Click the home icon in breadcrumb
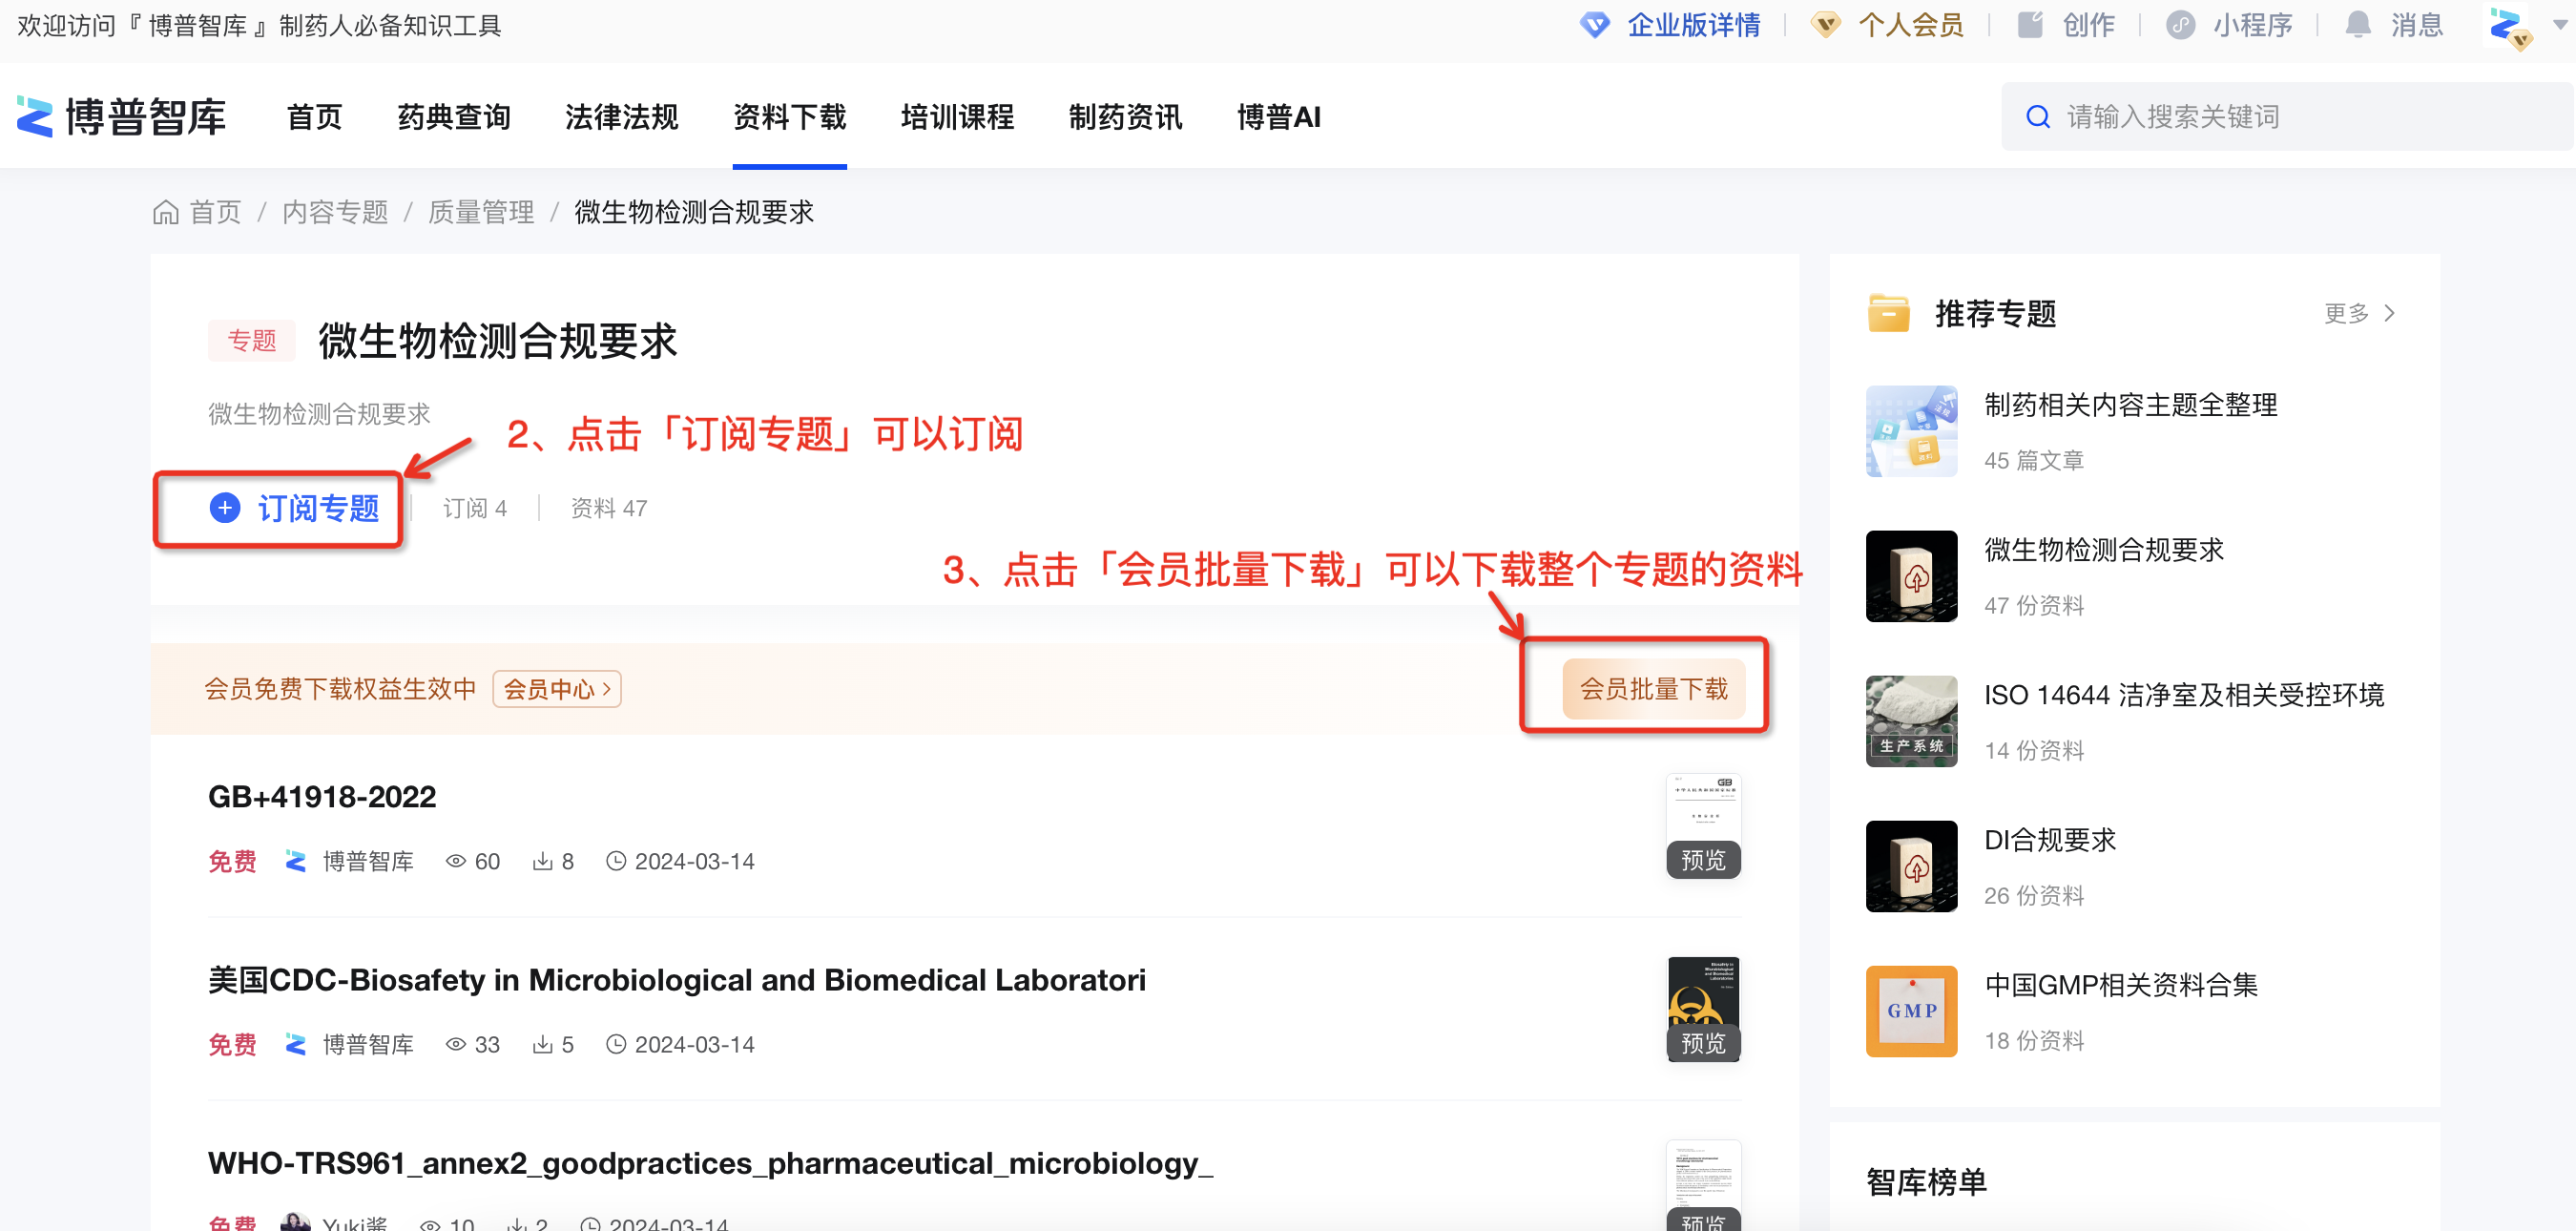This screenshot has height=1231, width=2576. 166,212
